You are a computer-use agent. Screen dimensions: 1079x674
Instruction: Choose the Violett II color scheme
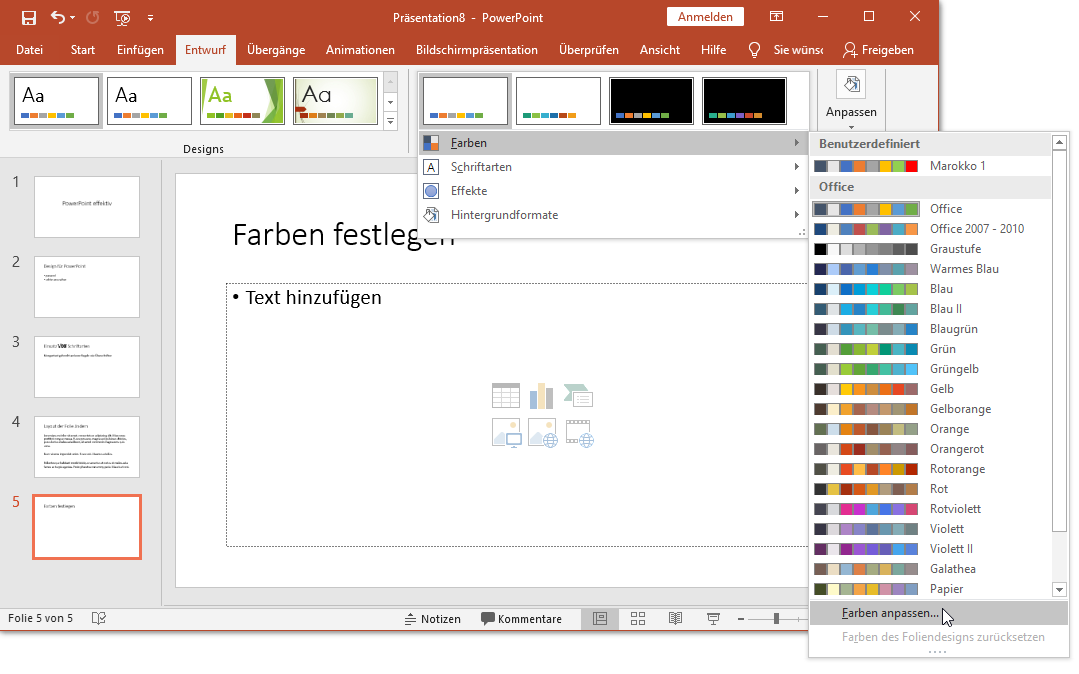931,548
